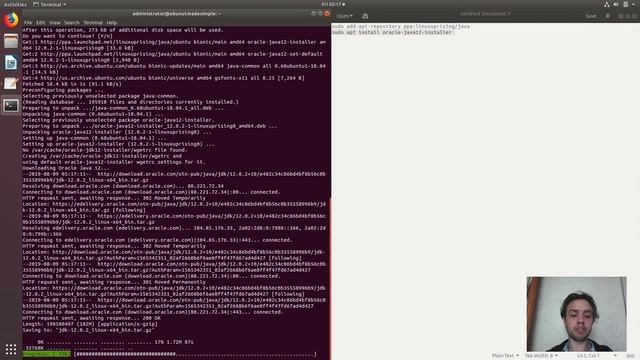640x360 pixels.
Task: Open Firefox from the dock
Action: (x=11, y=20)
